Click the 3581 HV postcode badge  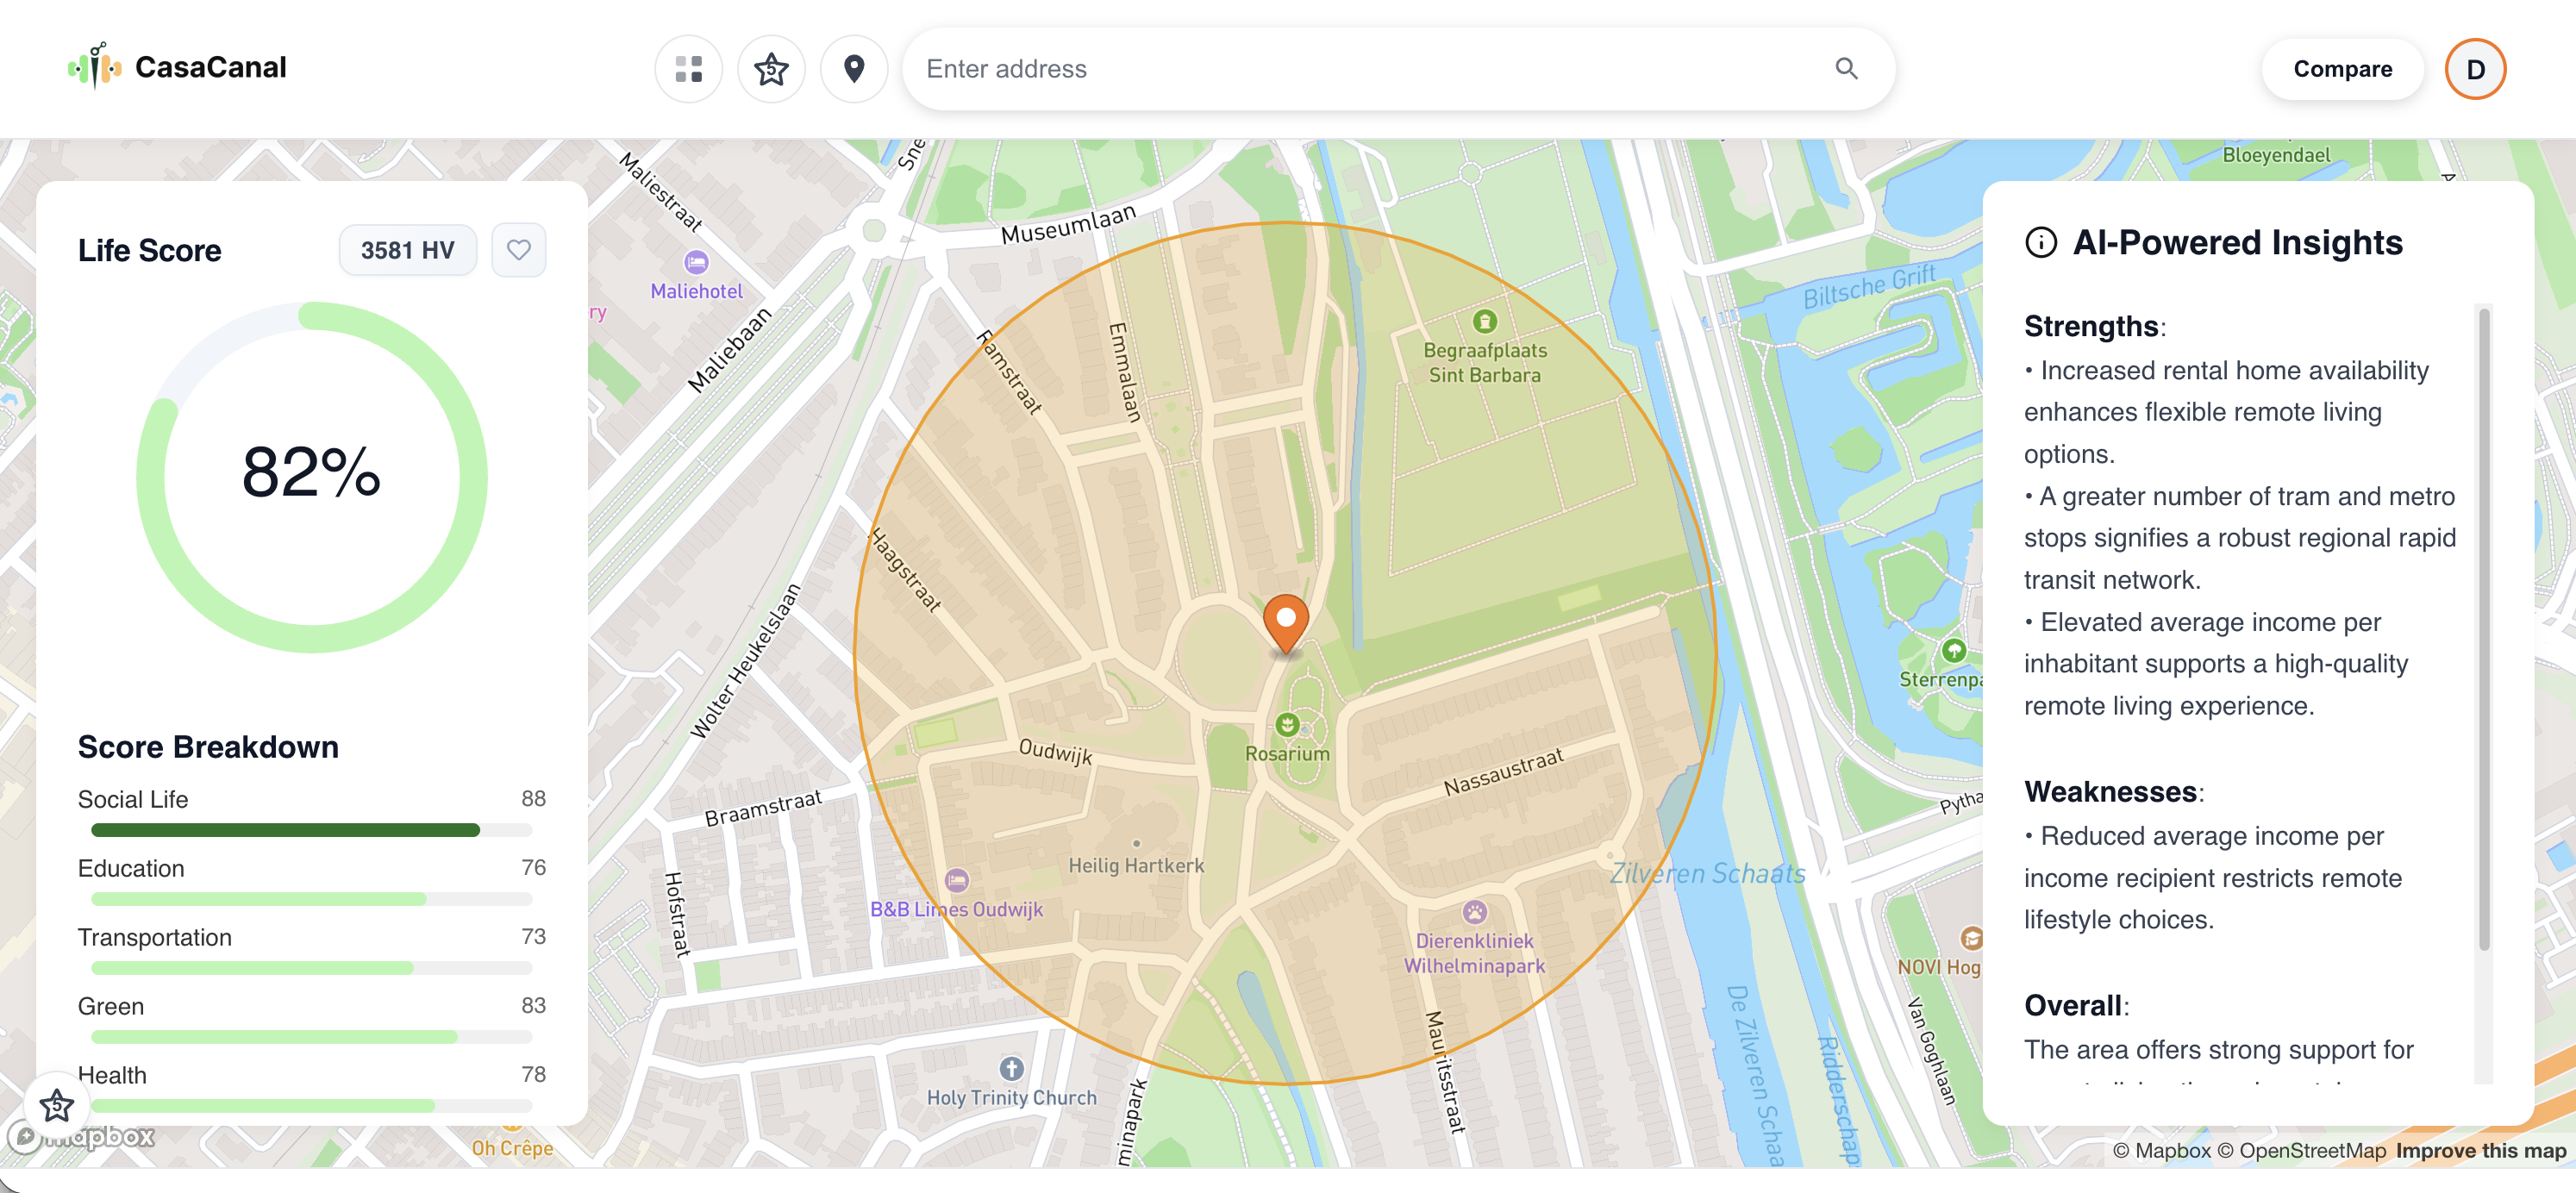pos(407,250)
